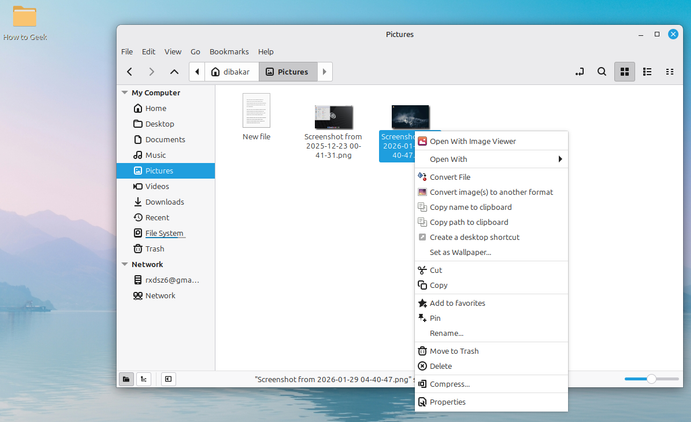This screenshot has height=422, width=691.
Task: Show places in the sidebar using status bar button
Action: tap(126, 379)
